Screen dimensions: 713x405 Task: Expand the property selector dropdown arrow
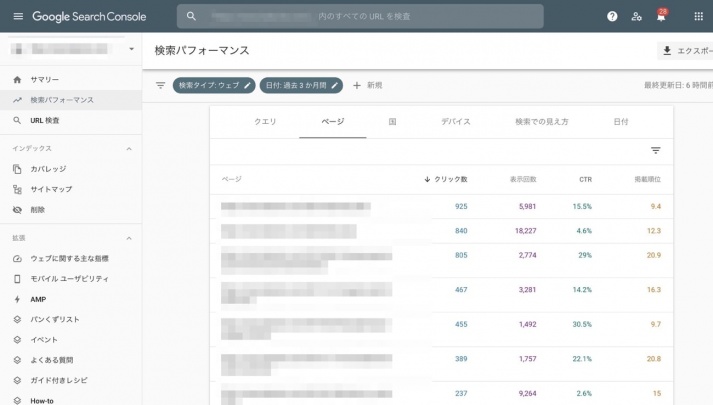coord(131,49)
